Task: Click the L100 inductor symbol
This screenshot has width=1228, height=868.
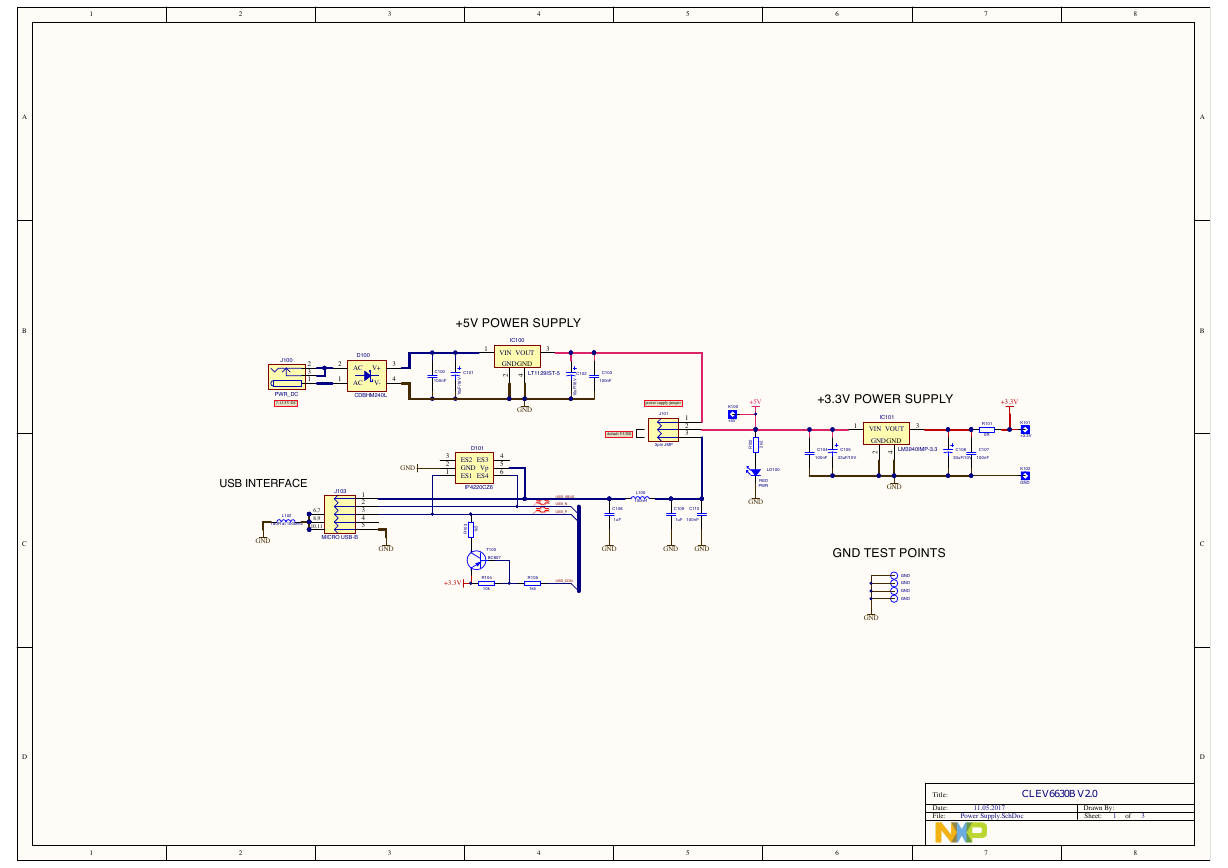Action: [641, 498]
